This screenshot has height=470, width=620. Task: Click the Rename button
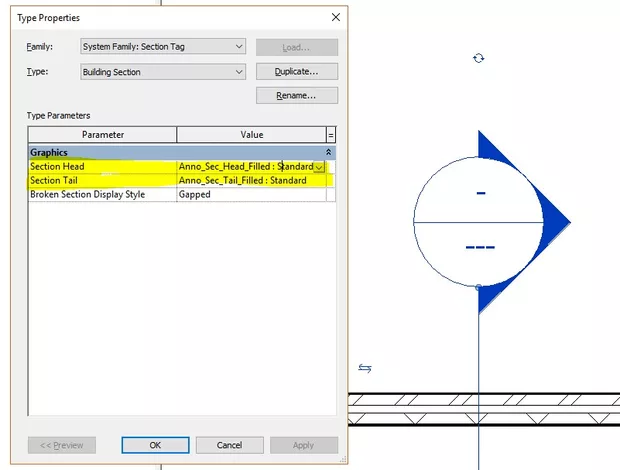click(x=297, y=96)
